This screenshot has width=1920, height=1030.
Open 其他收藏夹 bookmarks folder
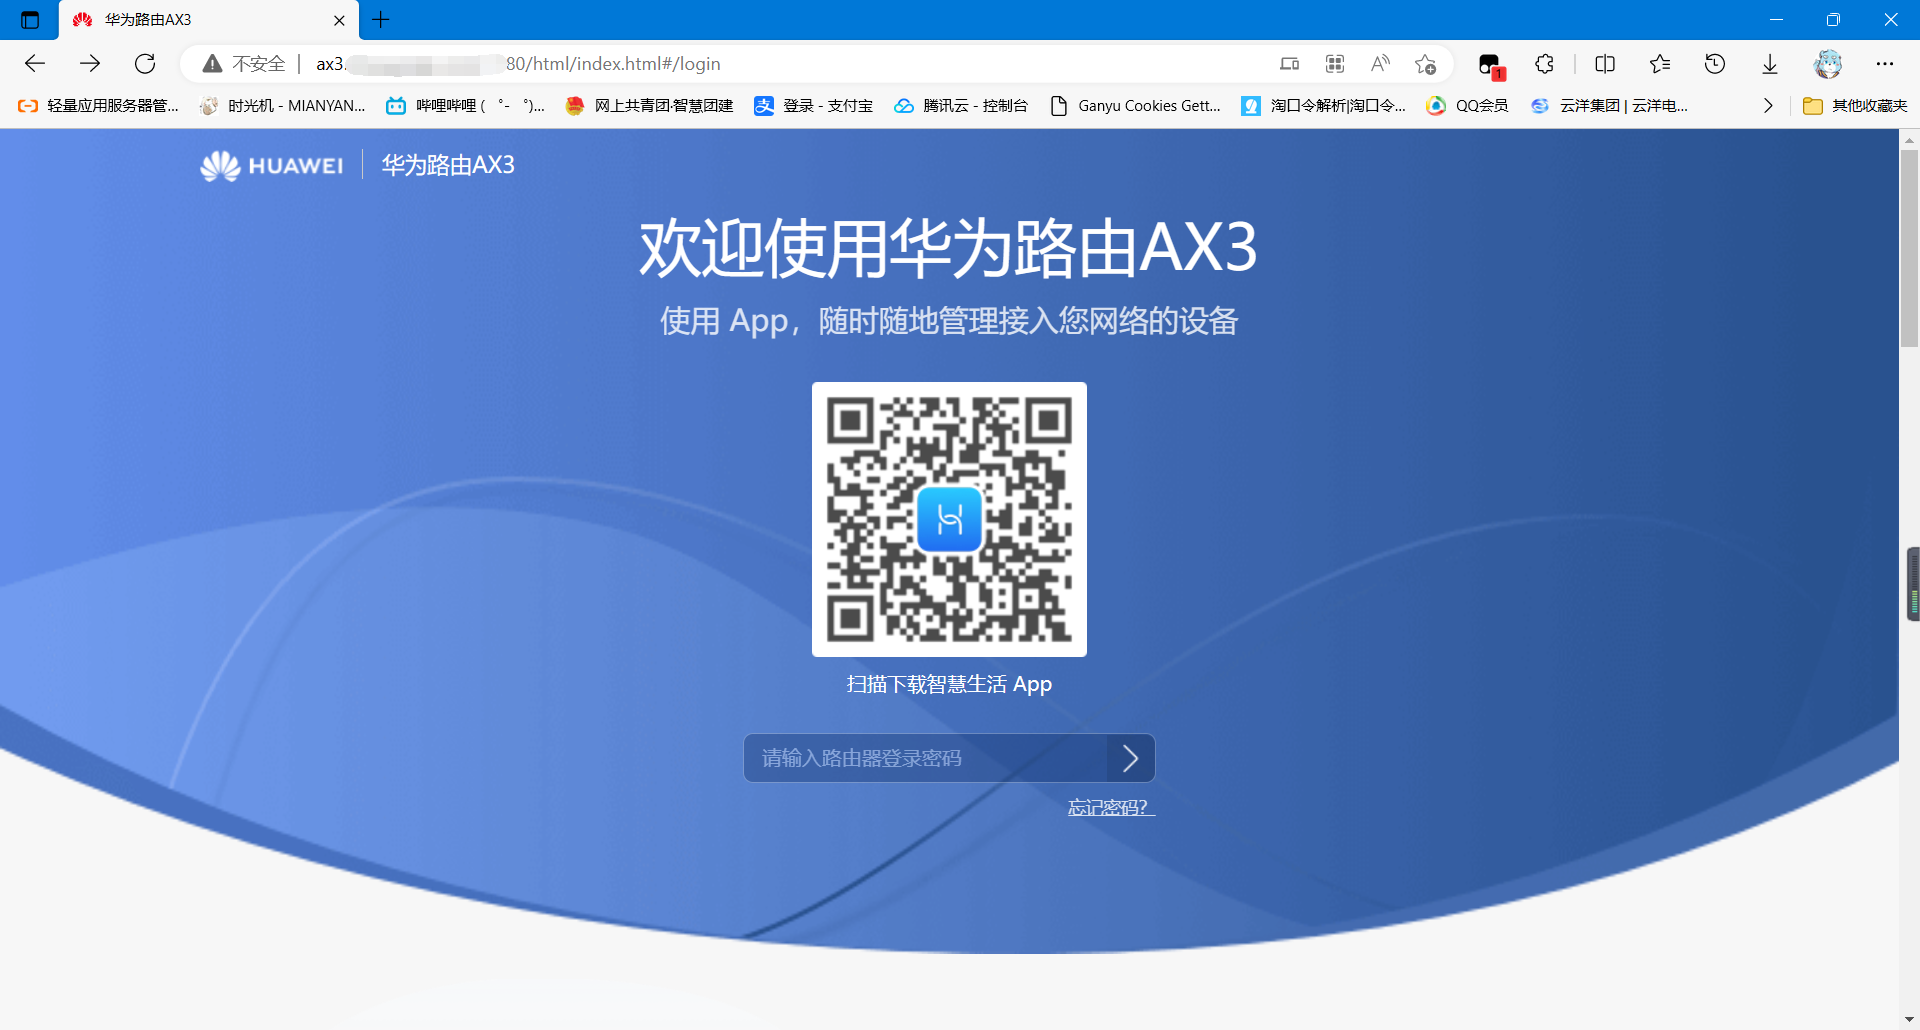tap(1855, 106)
